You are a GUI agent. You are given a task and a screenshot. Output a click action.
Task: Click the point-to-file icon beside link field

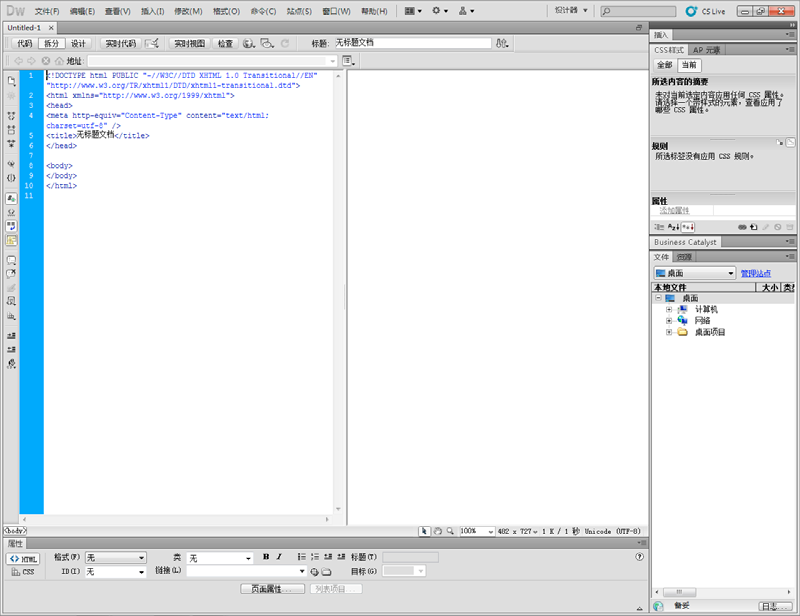314,572
